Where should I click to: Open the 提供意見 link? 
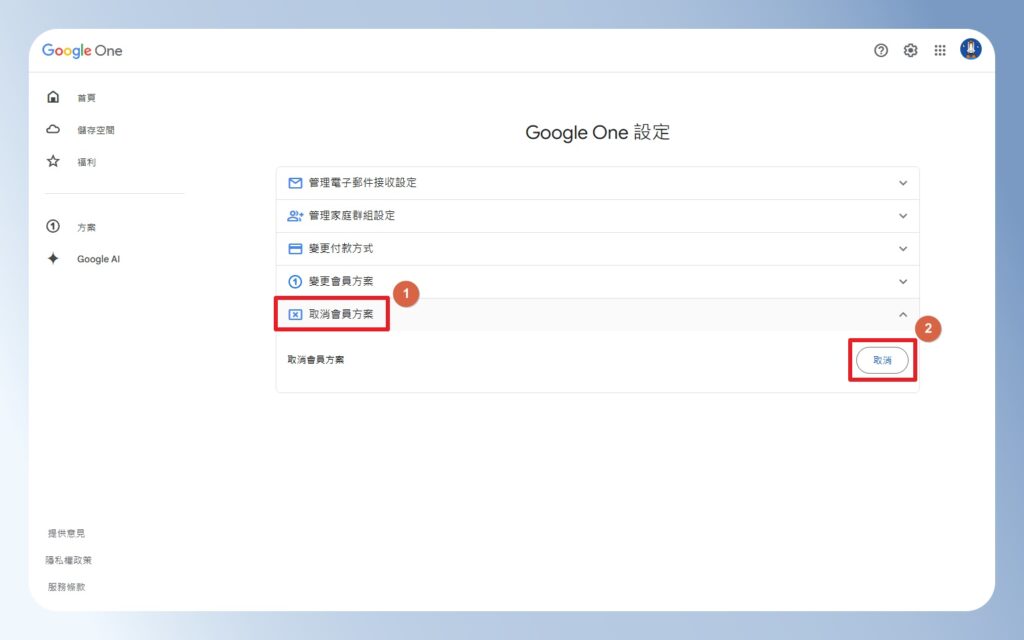coord(66,534)
